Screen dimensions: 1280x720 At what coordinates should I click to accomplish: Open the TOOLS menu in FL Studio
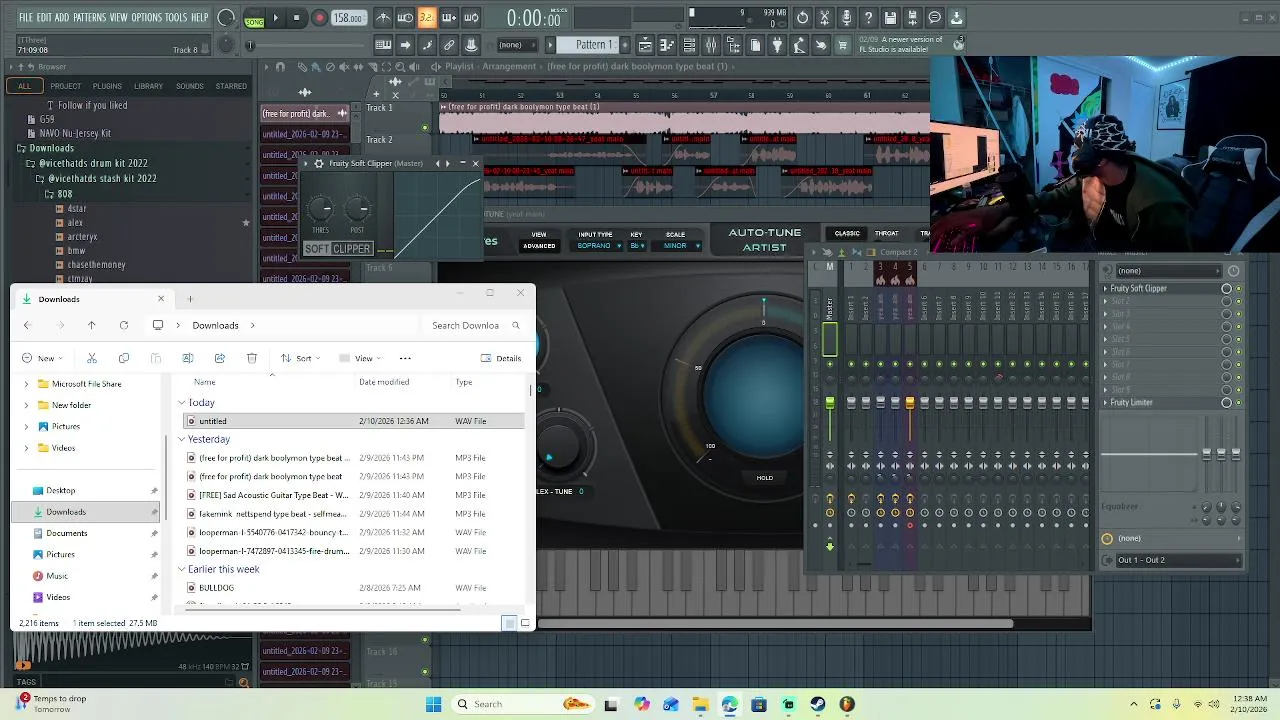[176, 18]
